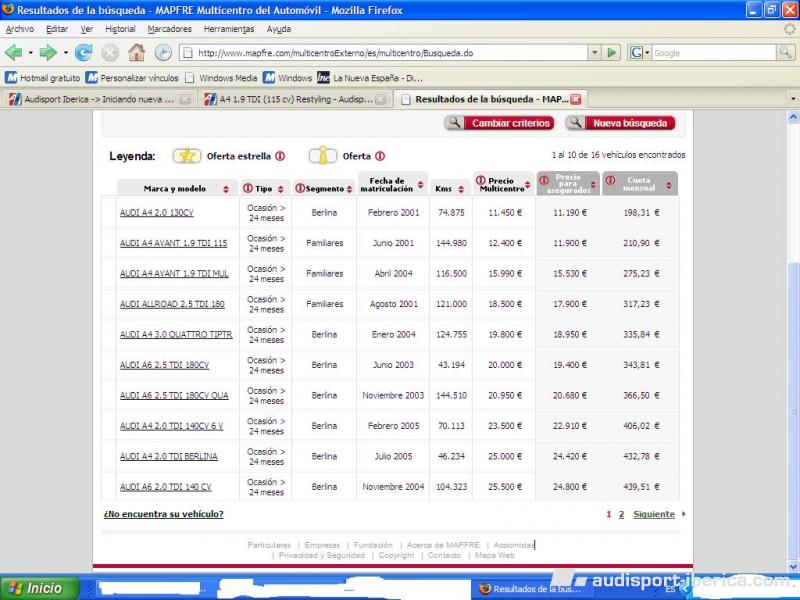
Task: Reload the page with the refresh icon
Action: [x=83, y=53]
